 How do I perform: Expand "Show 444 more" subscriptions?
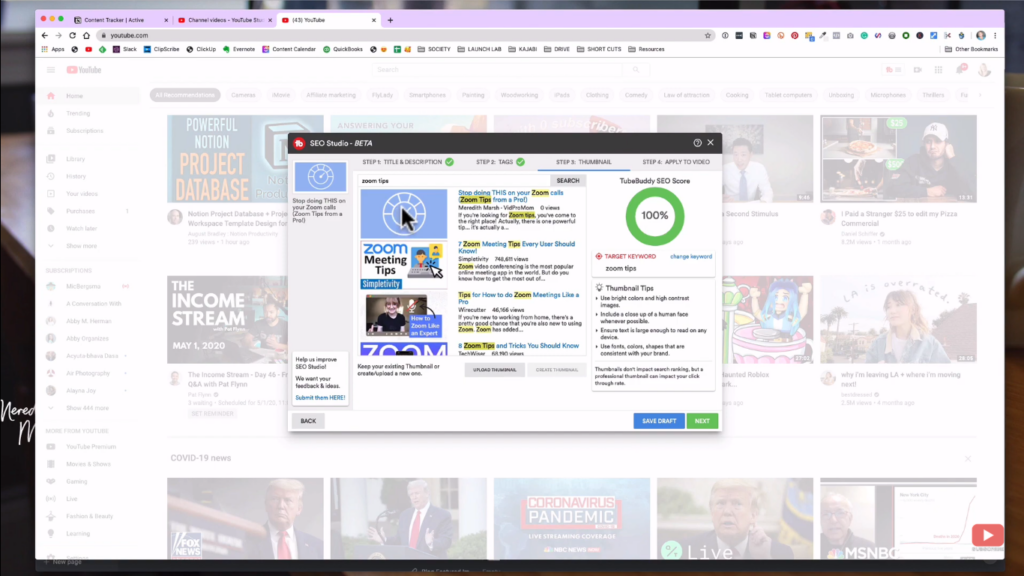(87, 408)
